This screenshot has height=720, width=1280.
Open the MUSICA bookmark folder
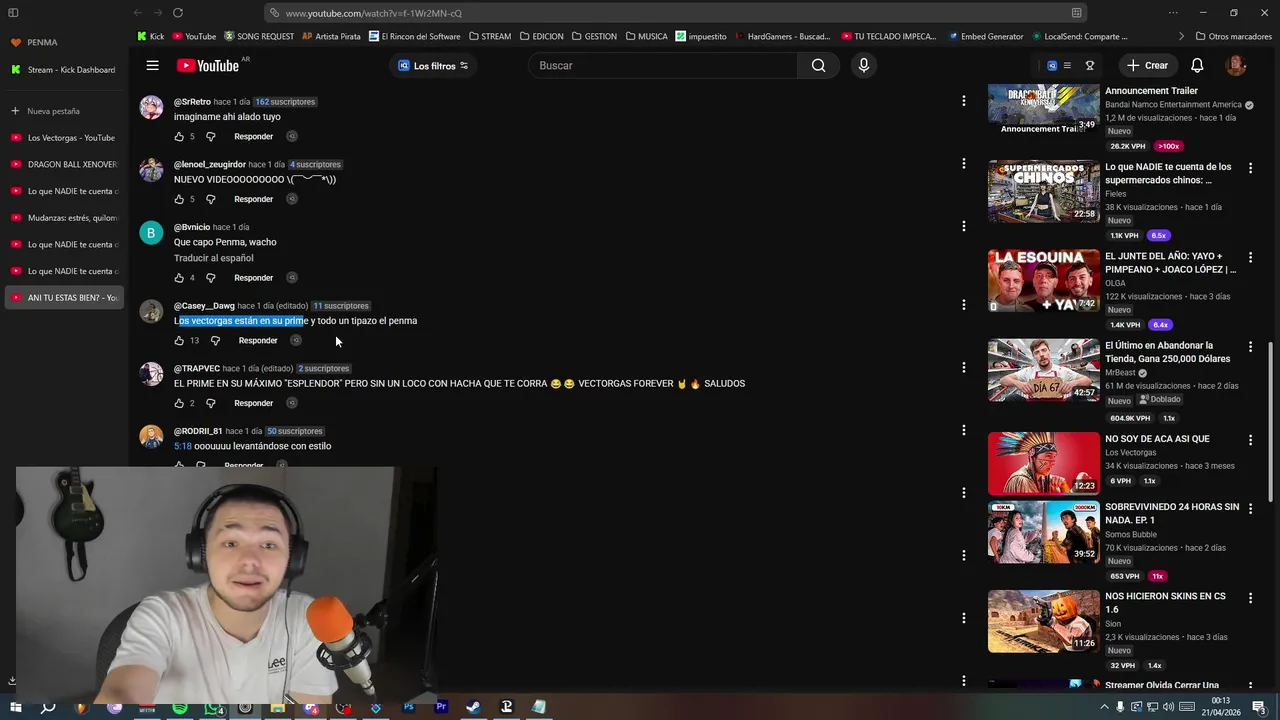[x=646, y=36]
